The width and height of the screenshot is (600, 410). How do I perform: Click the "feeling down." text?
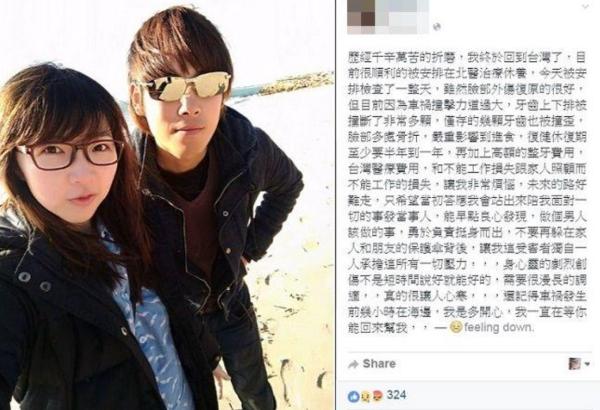(x=499, y=327)
